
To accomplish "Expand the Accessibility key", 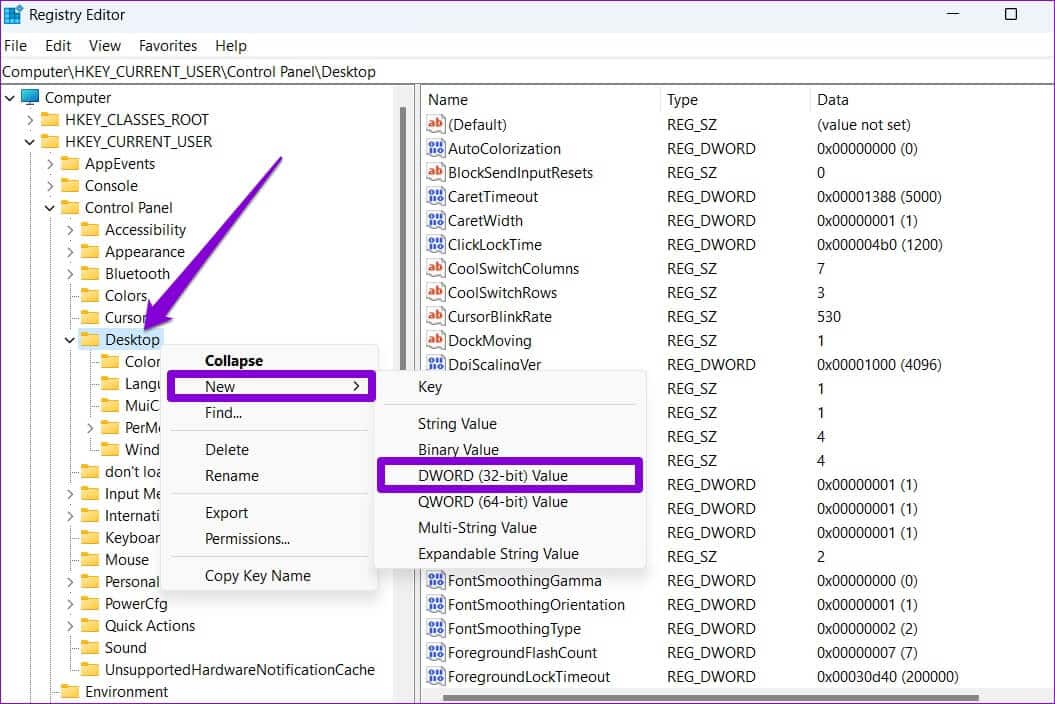I will tap(70, 230).
